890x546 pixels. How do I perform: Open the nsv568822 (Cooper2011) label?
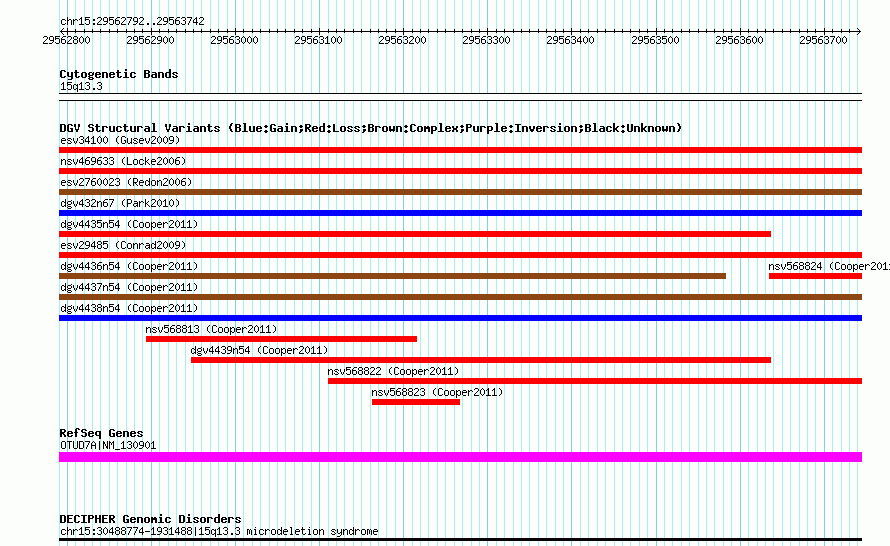click(393, 371)
